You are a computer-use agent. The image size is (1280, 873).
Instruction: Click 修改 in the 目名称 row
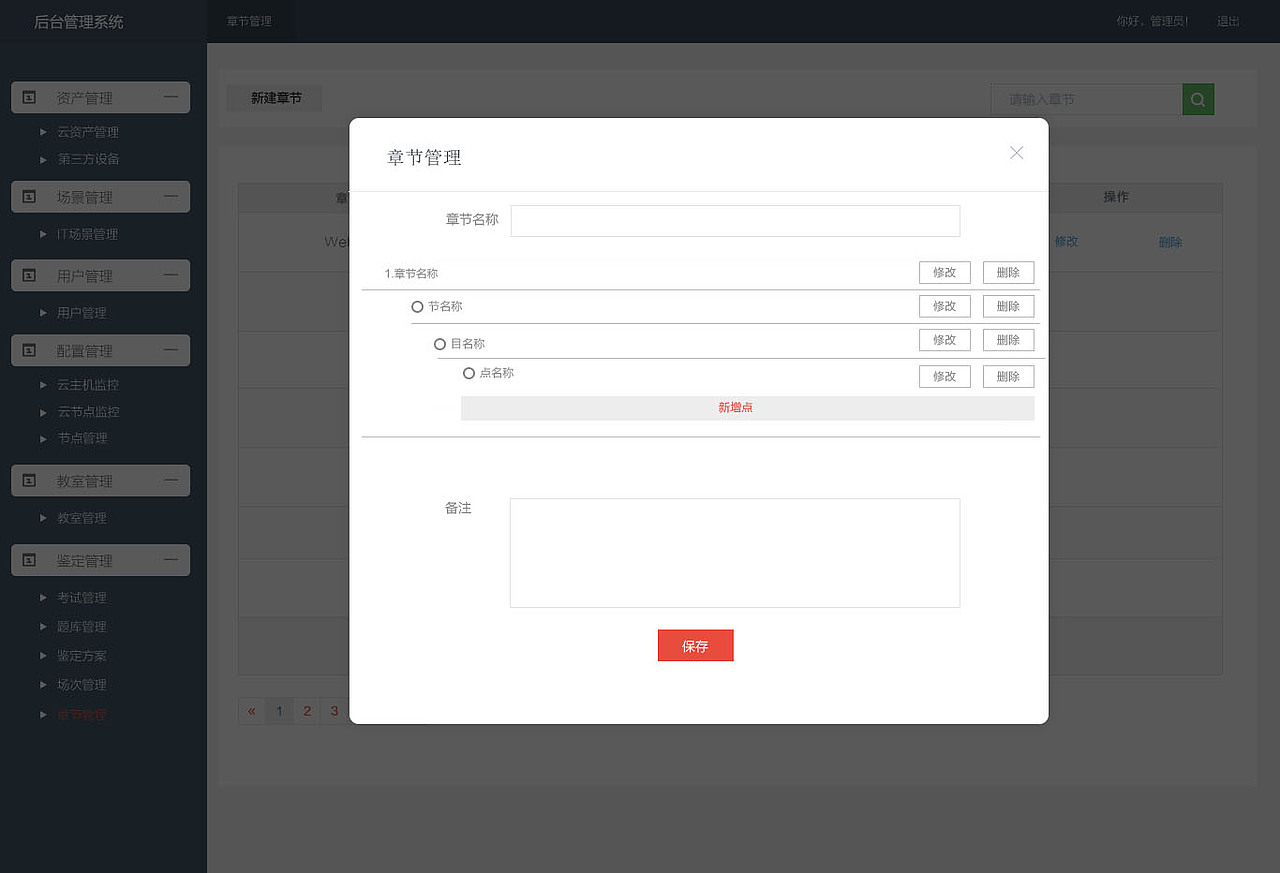[945, 340]
